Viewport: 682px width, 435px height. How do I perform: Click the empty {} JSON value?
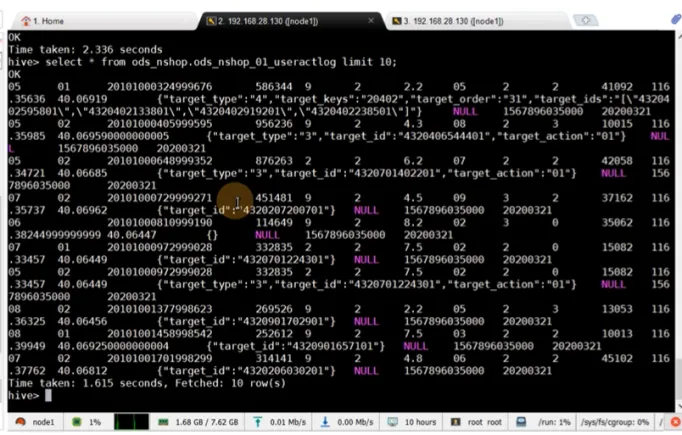point(212,235)
